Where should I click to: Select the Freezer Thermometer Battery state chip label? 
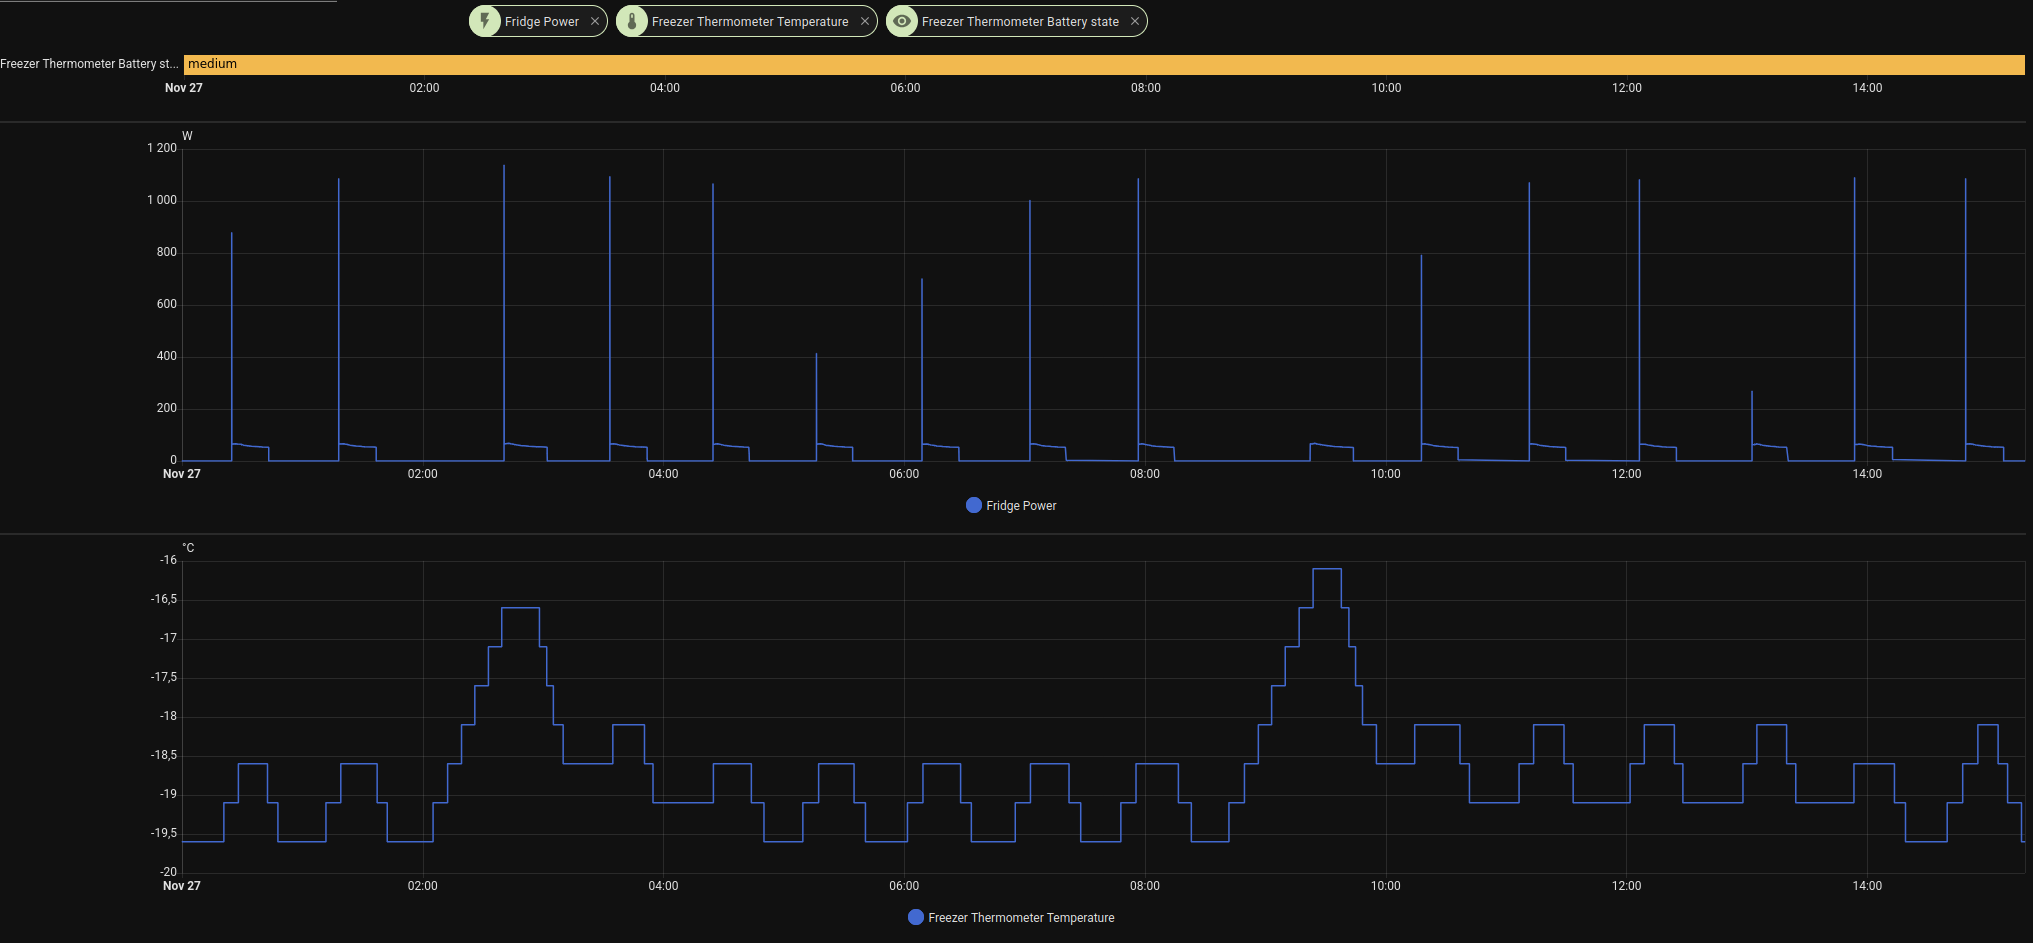(1019, 21)
